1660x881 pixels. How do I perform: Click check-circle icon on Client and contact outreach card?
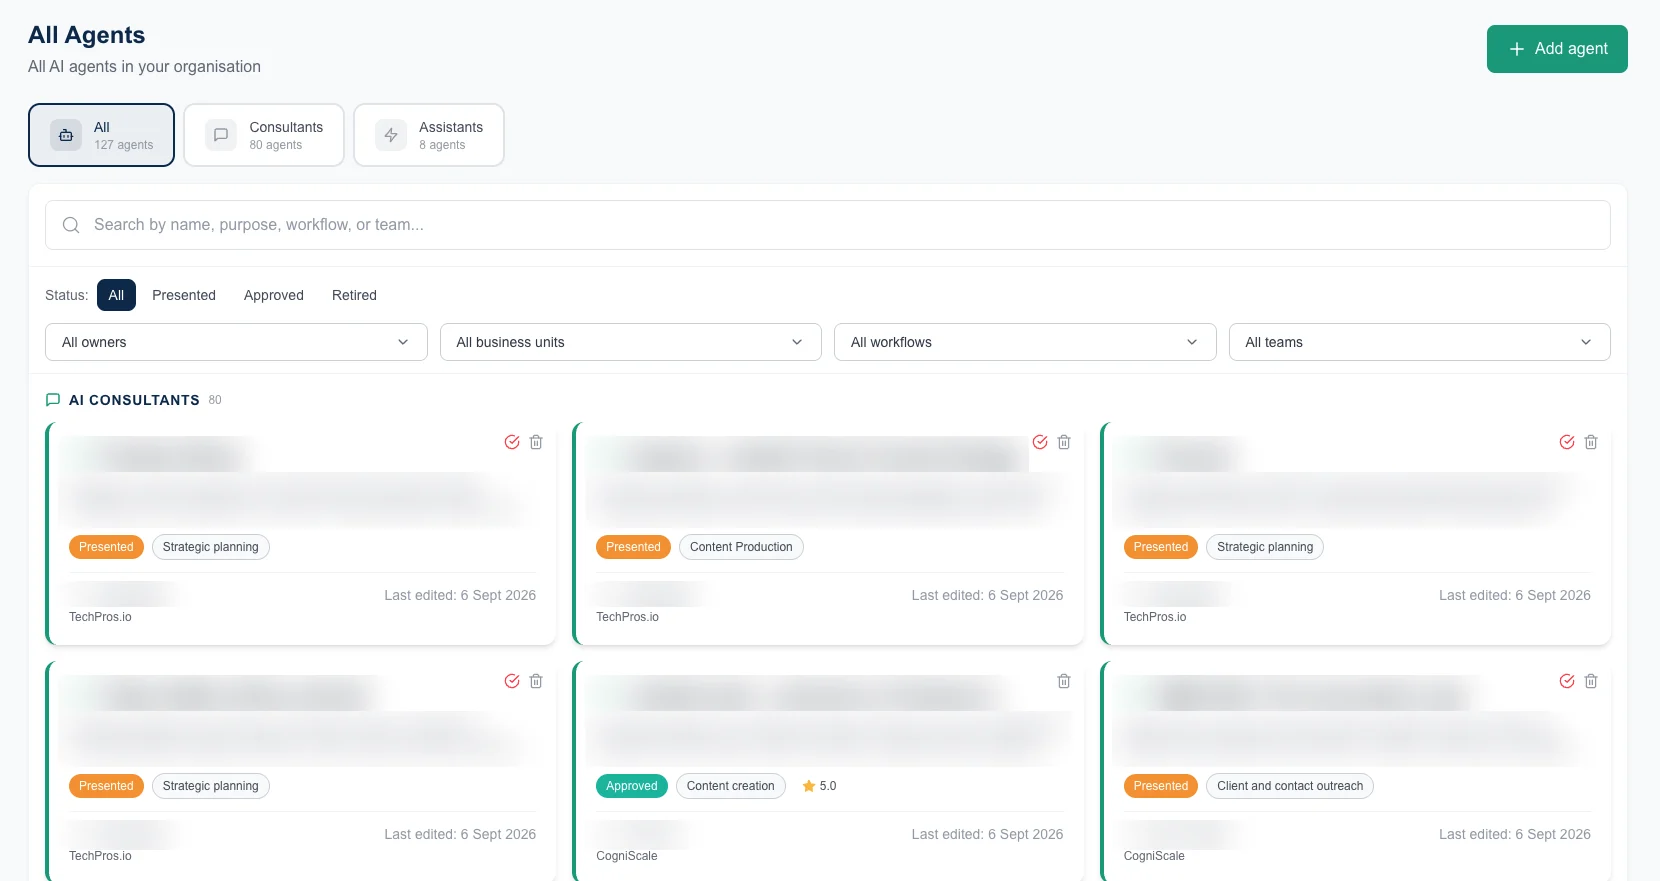(x=1567, y=681)
